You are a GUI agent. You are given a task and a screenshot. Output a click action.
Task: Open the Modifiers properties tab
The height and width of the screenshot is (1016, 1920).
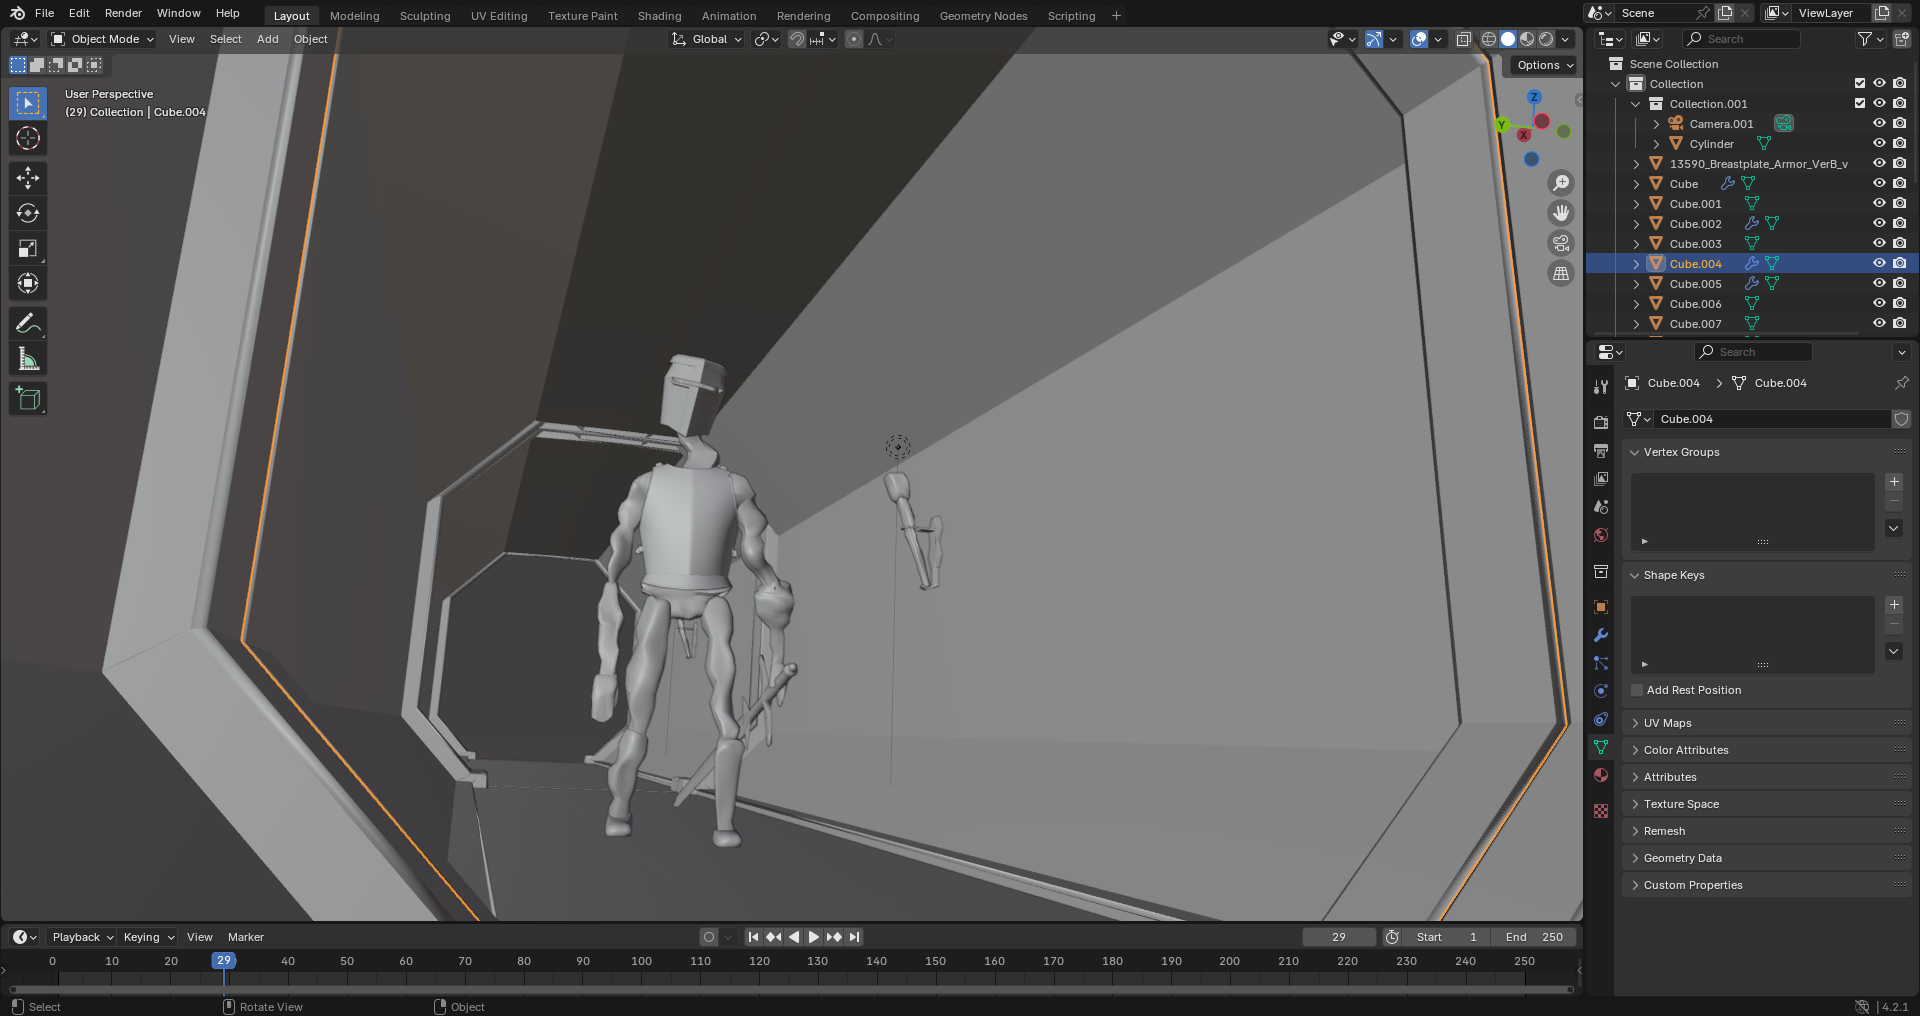[x=1601, y=635]
